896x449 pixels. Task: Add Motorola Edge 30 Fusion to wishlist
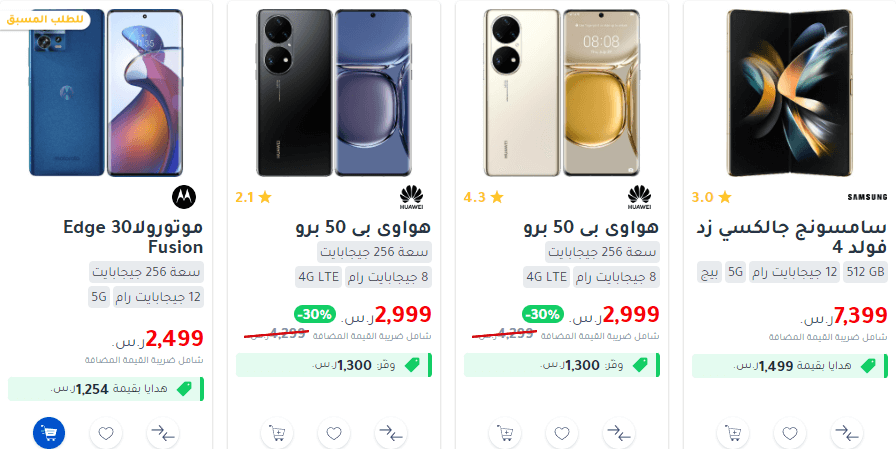tap(106, 433)
